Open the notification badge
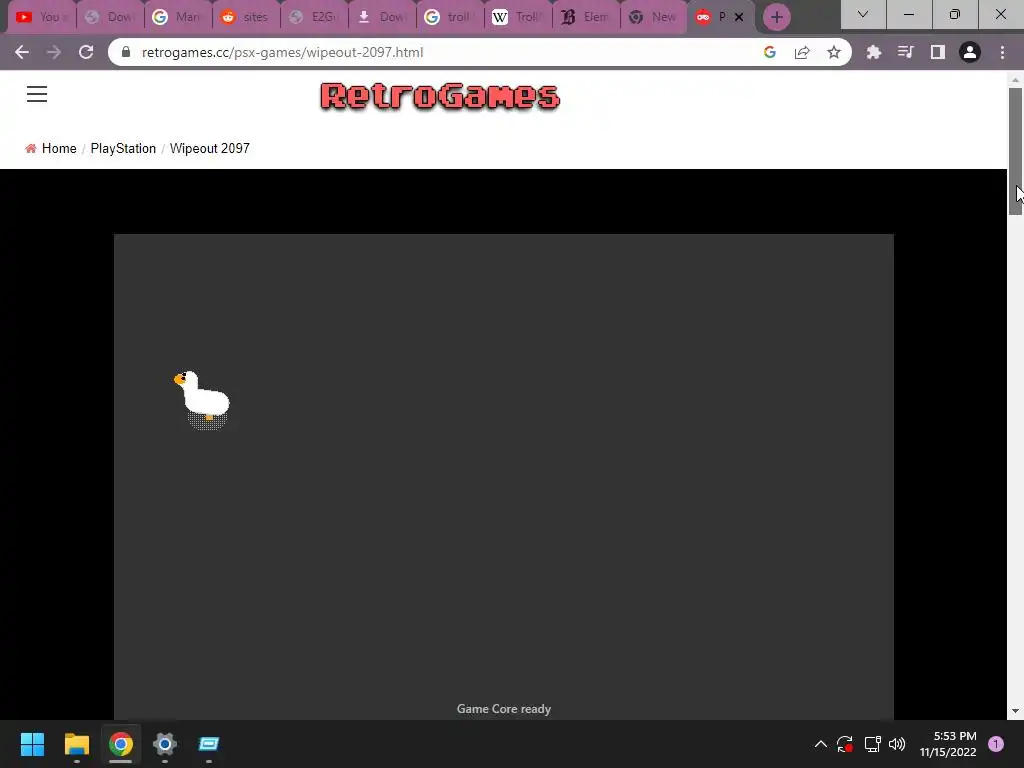The height and width of the screenshot is (768, 1024). [996, 744]
